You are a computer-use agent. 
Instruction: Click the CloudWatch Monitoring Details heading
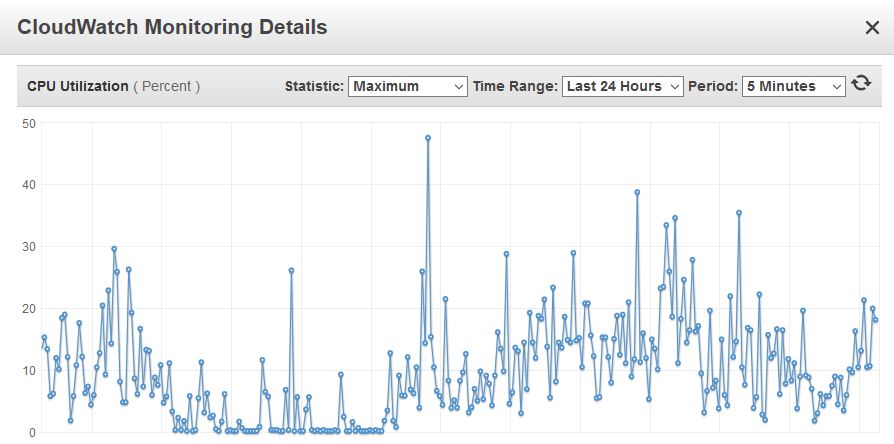coord(172,27)
